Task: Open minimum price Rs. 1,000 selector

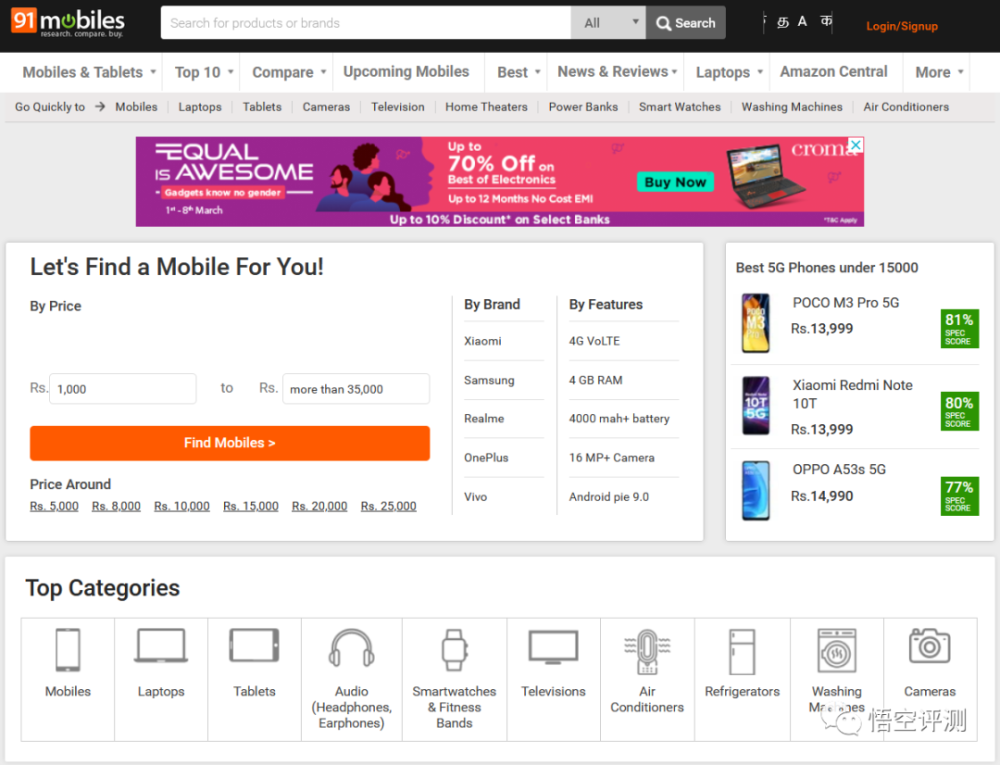Action: click(122, 389)
